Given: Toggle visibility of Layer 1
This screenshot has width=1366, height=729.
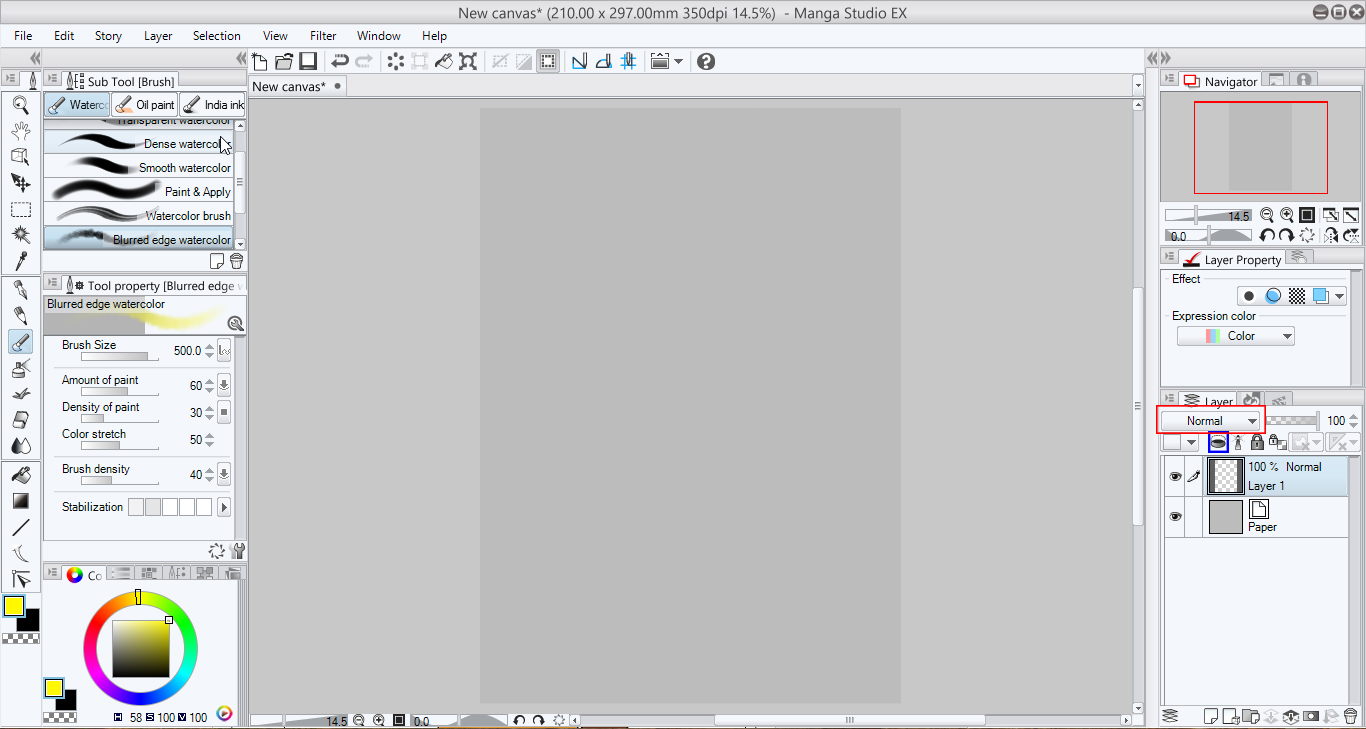Looking at the screenshot, I should (x=1175, y=477).
